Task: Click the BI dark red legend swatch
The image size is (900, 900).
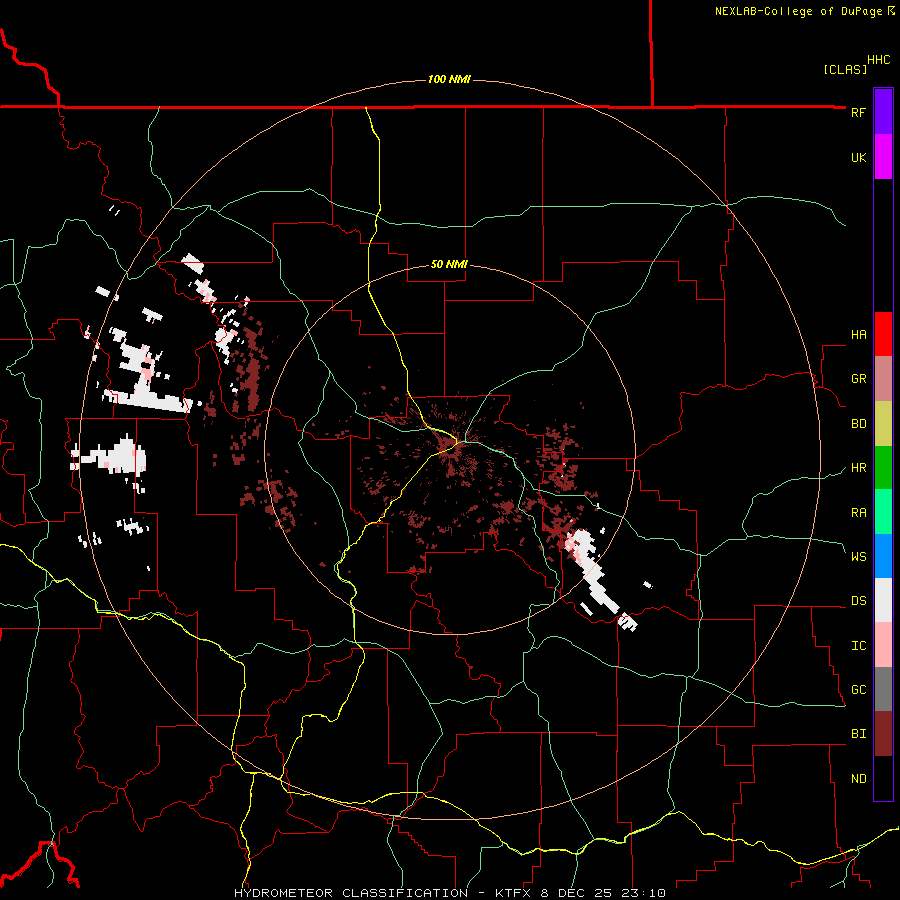Action: [x=883, y=734]
